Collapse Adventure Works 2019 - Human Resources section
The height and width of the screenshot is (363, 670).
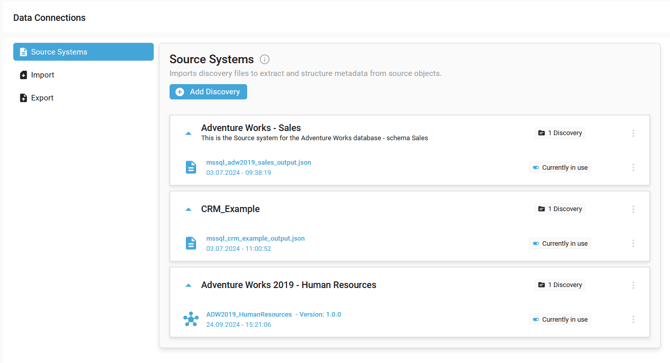[x=188, y=286]
